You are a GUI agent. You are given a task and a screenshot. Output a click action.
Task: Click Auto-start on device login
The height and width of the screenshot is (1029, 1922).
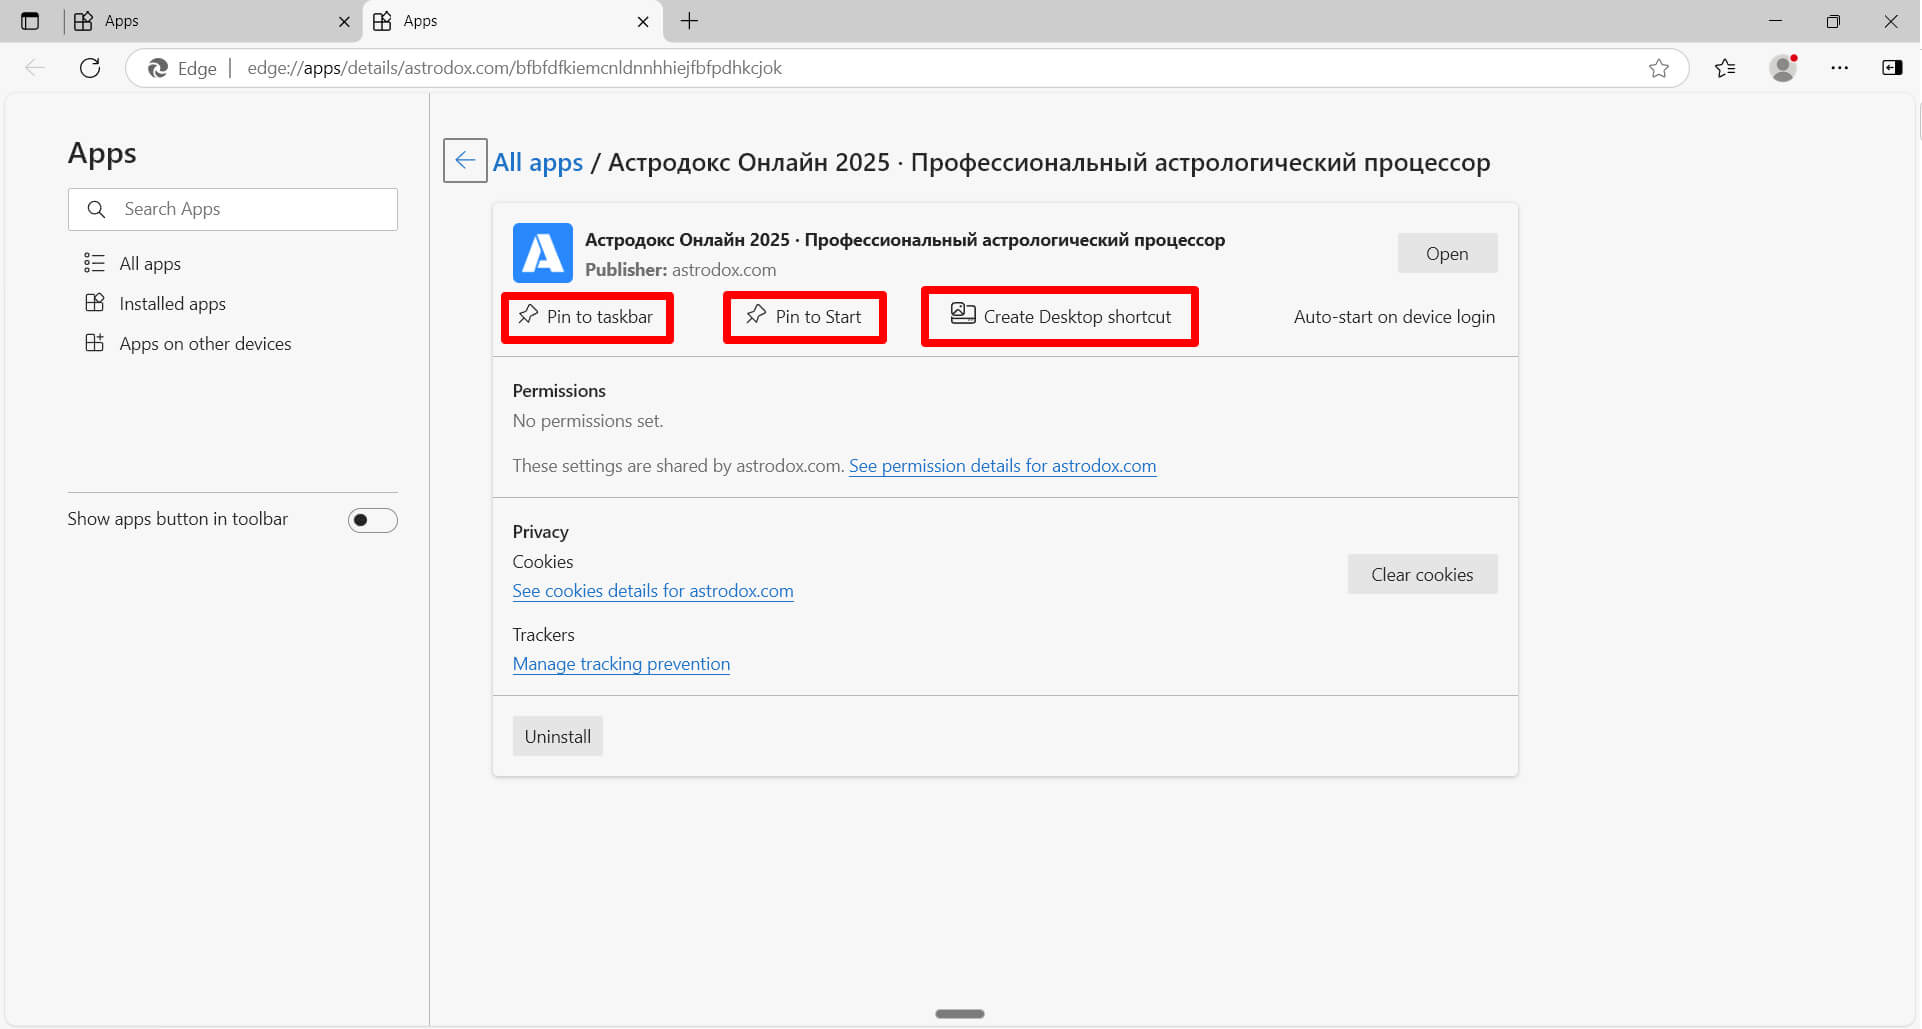point(1394,317)
